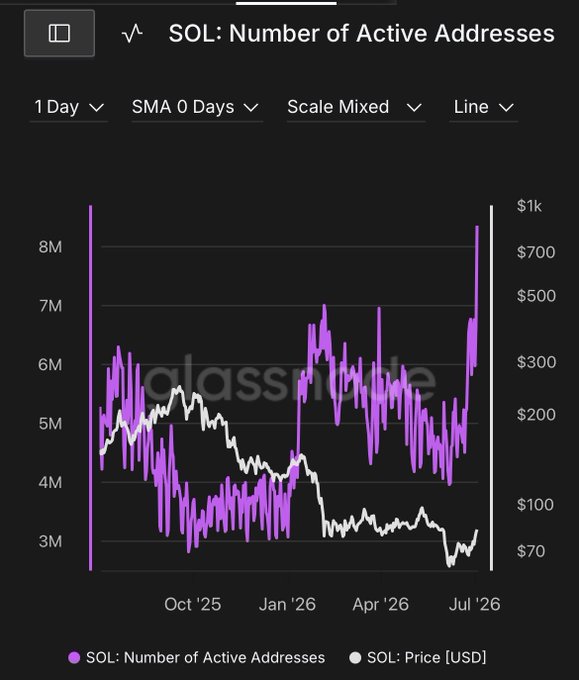Click the purple legend dot
Image resolution: width=579 pixels, height=680 pixels.
point(74,658)
